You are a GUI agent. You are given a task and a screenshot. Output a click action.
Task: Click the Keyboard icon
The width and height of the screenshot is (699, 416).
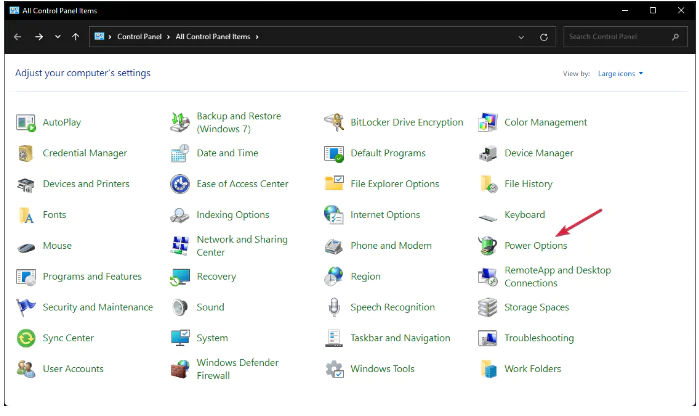point(488,218)
